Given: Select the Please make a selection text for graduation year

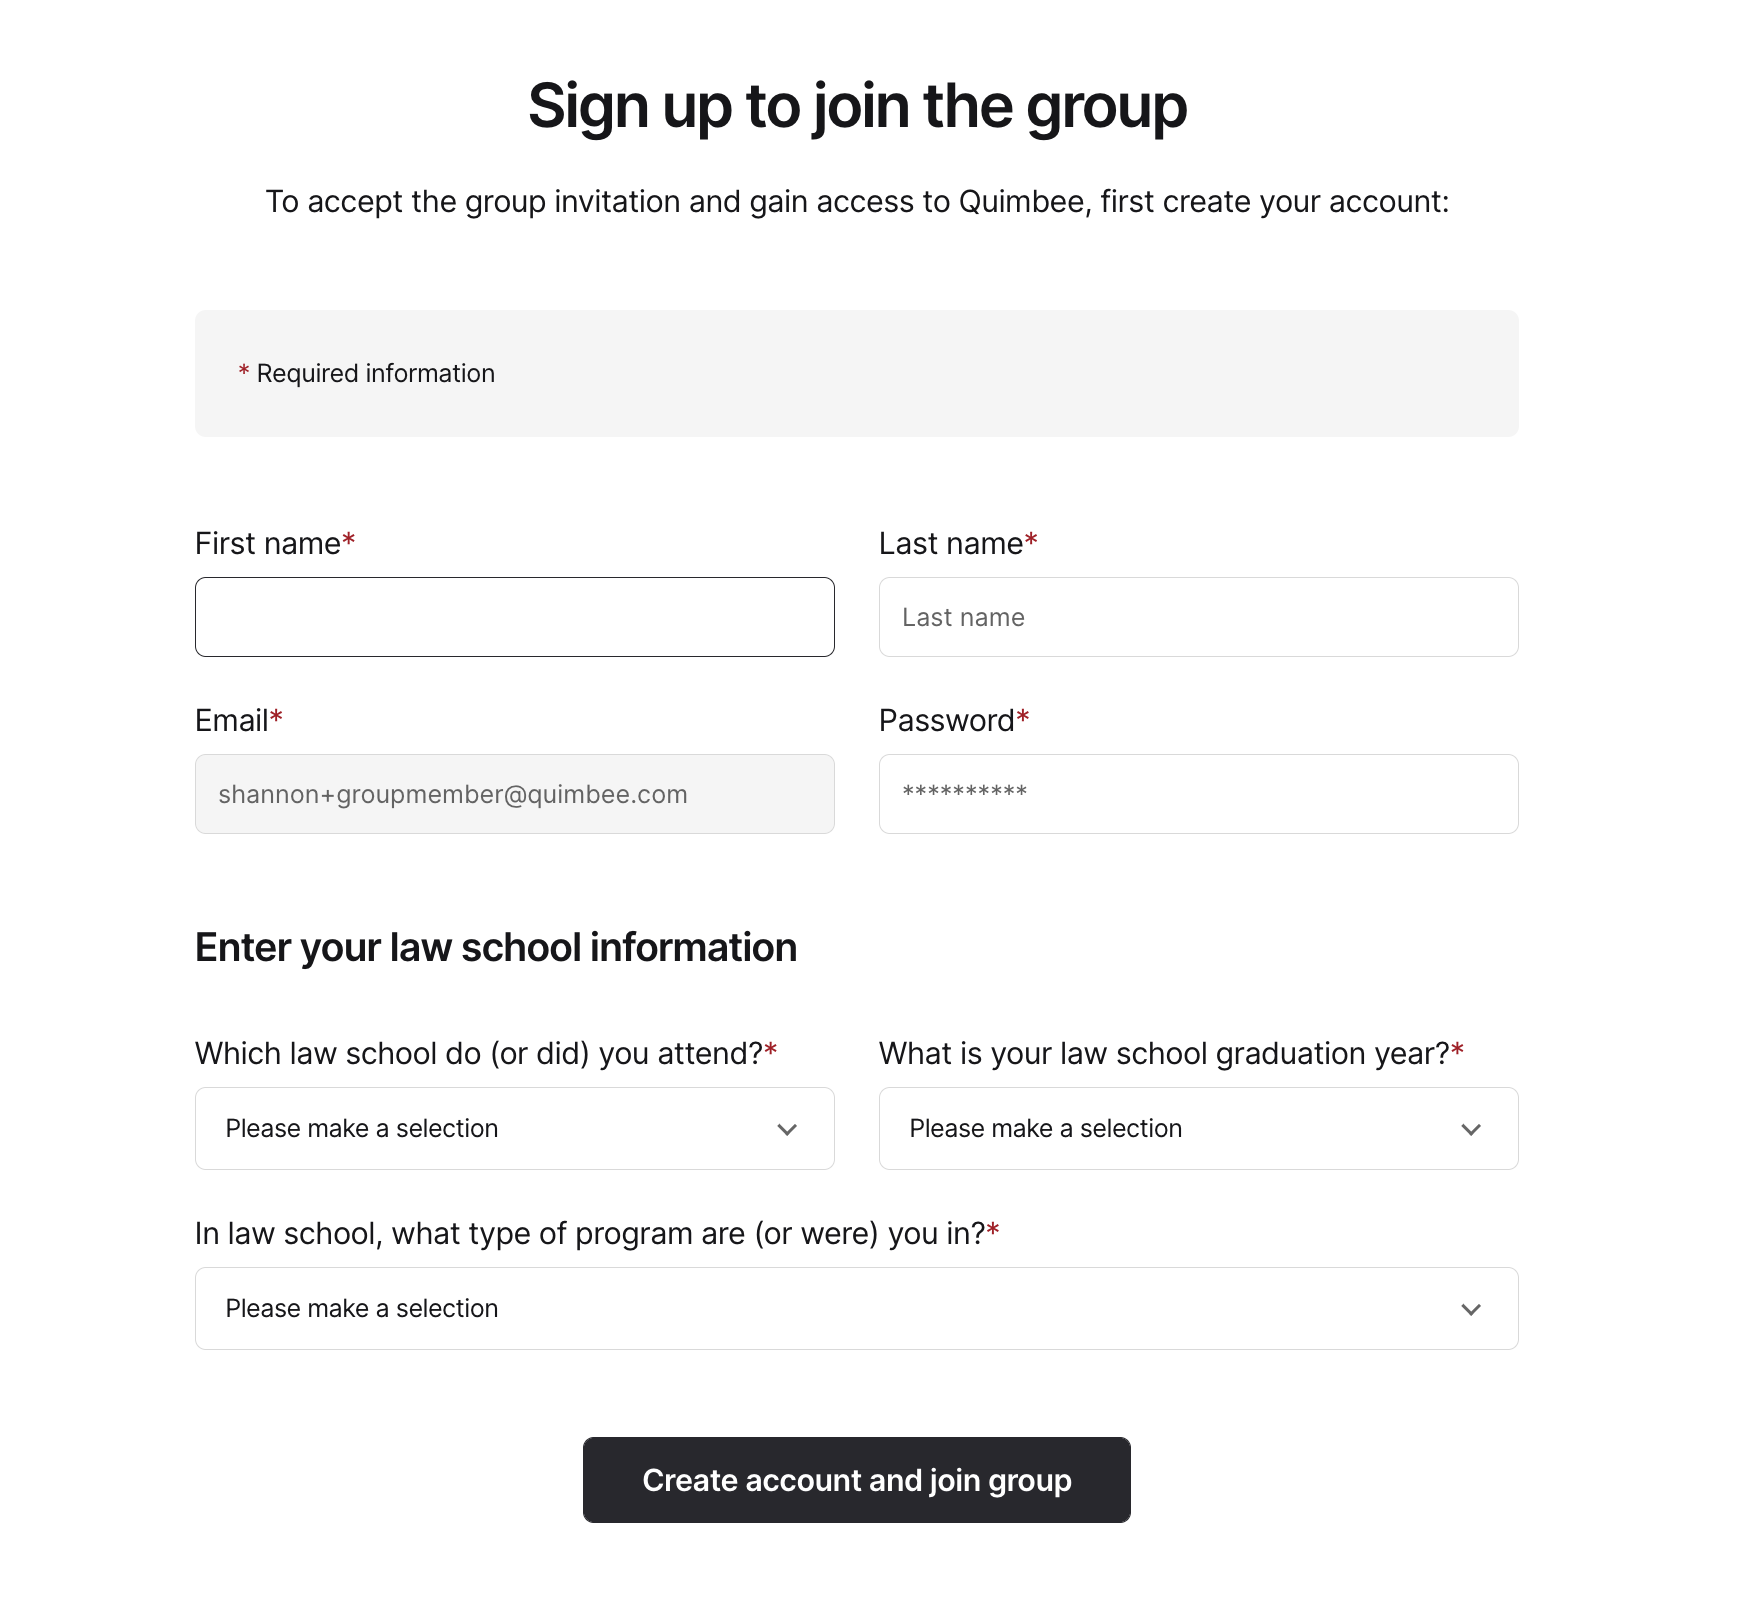Looking at the screenshot, I should tap(1043, 1128).
